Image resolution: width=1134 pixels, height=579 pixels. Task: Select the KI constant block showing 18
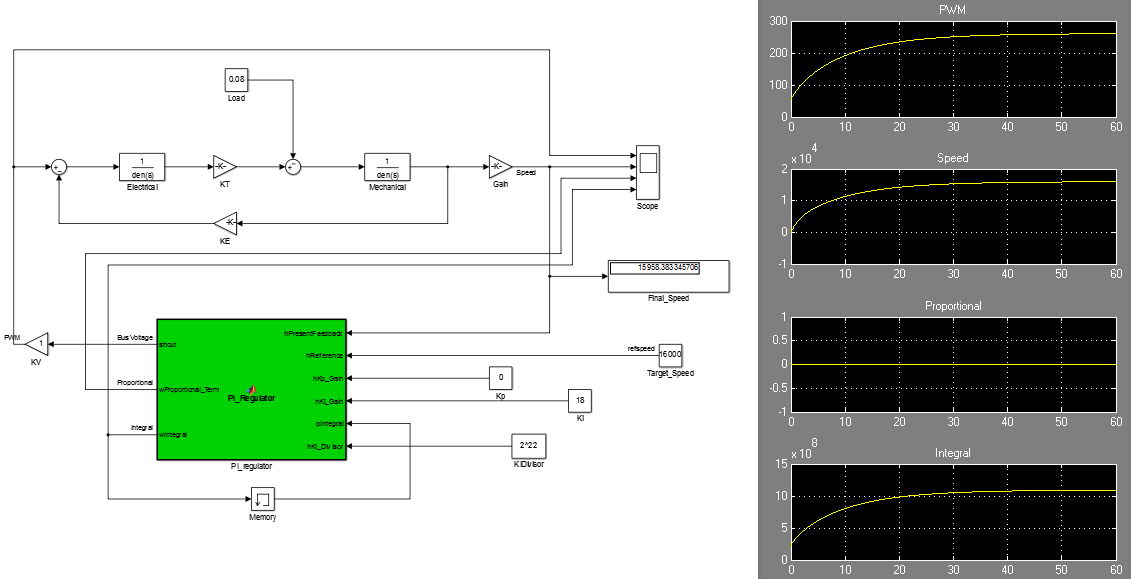[580, 400]
